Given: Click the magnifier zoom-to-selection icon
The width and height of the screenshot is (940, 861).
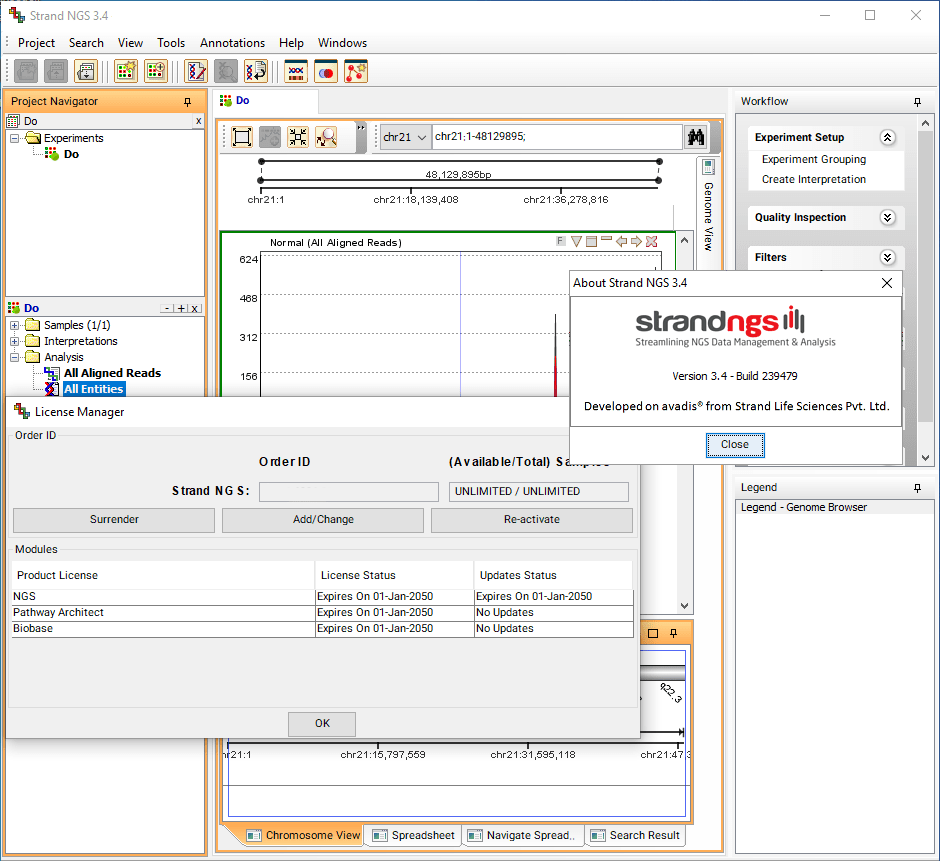Looking at the screenshot, I should [326, 137].
